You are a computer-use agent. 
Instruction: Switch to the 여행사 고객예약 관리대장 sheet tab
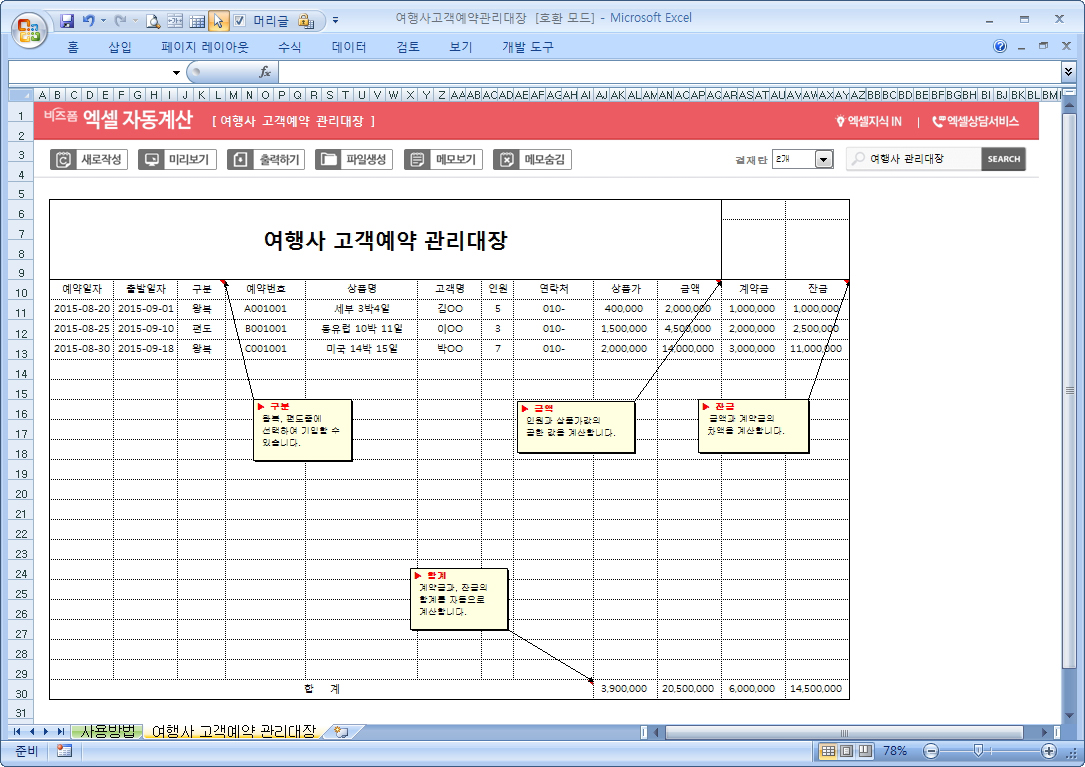tap(234, 731)
